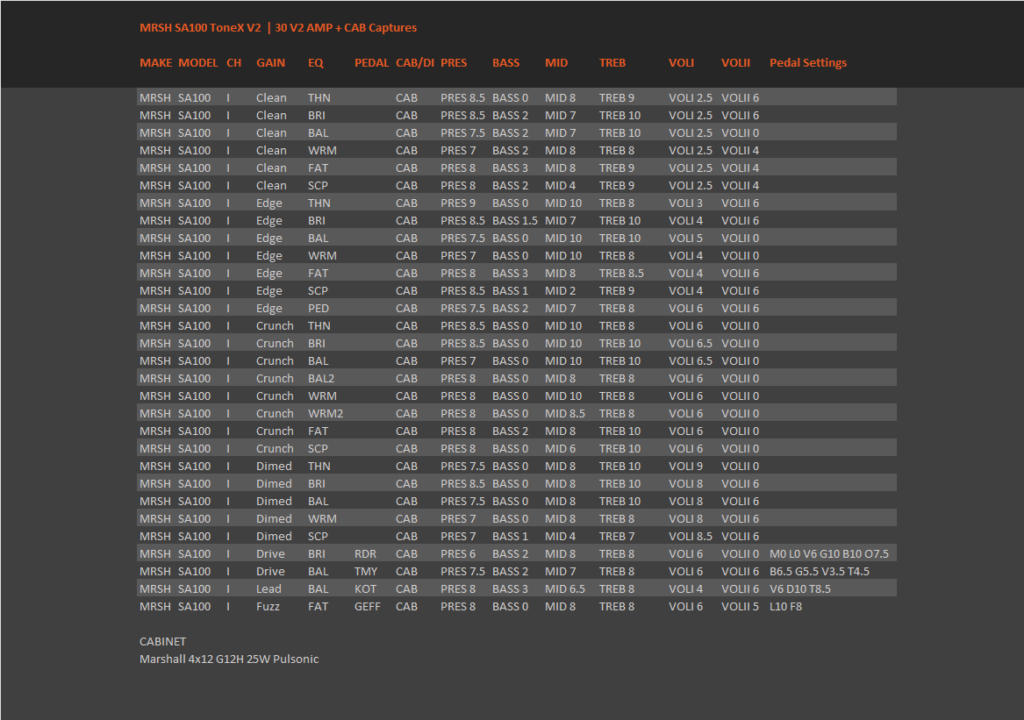Click MID 4 in Clean SCP row
Image resolution: width=1024 pixels, height=720 pixels.
click(x=560, y=186)
